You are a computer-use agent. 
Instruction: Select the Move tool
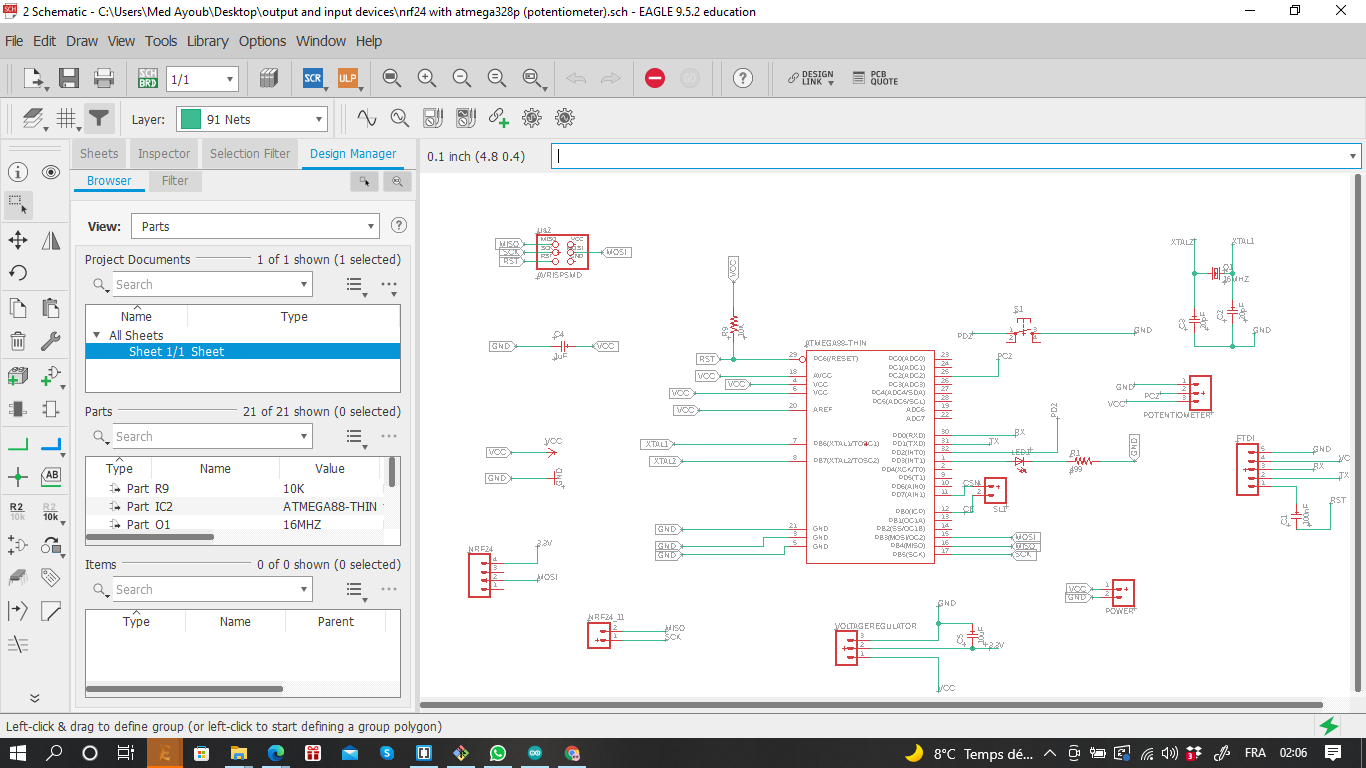tap(17, 240)
